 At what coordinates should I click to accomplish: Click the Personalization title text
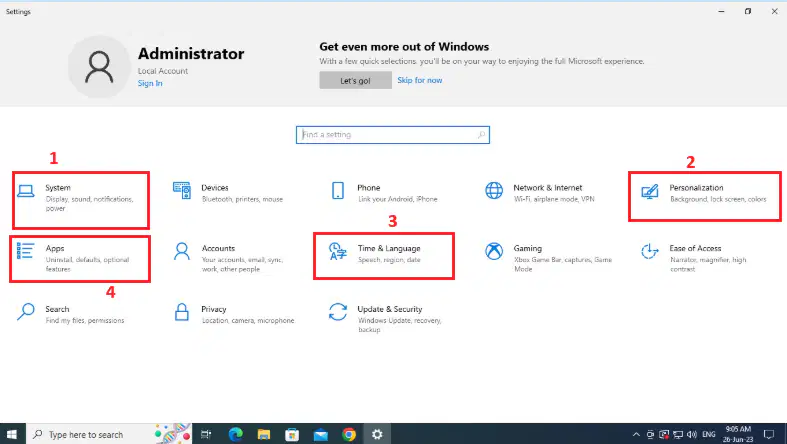(x=696, y=188)
